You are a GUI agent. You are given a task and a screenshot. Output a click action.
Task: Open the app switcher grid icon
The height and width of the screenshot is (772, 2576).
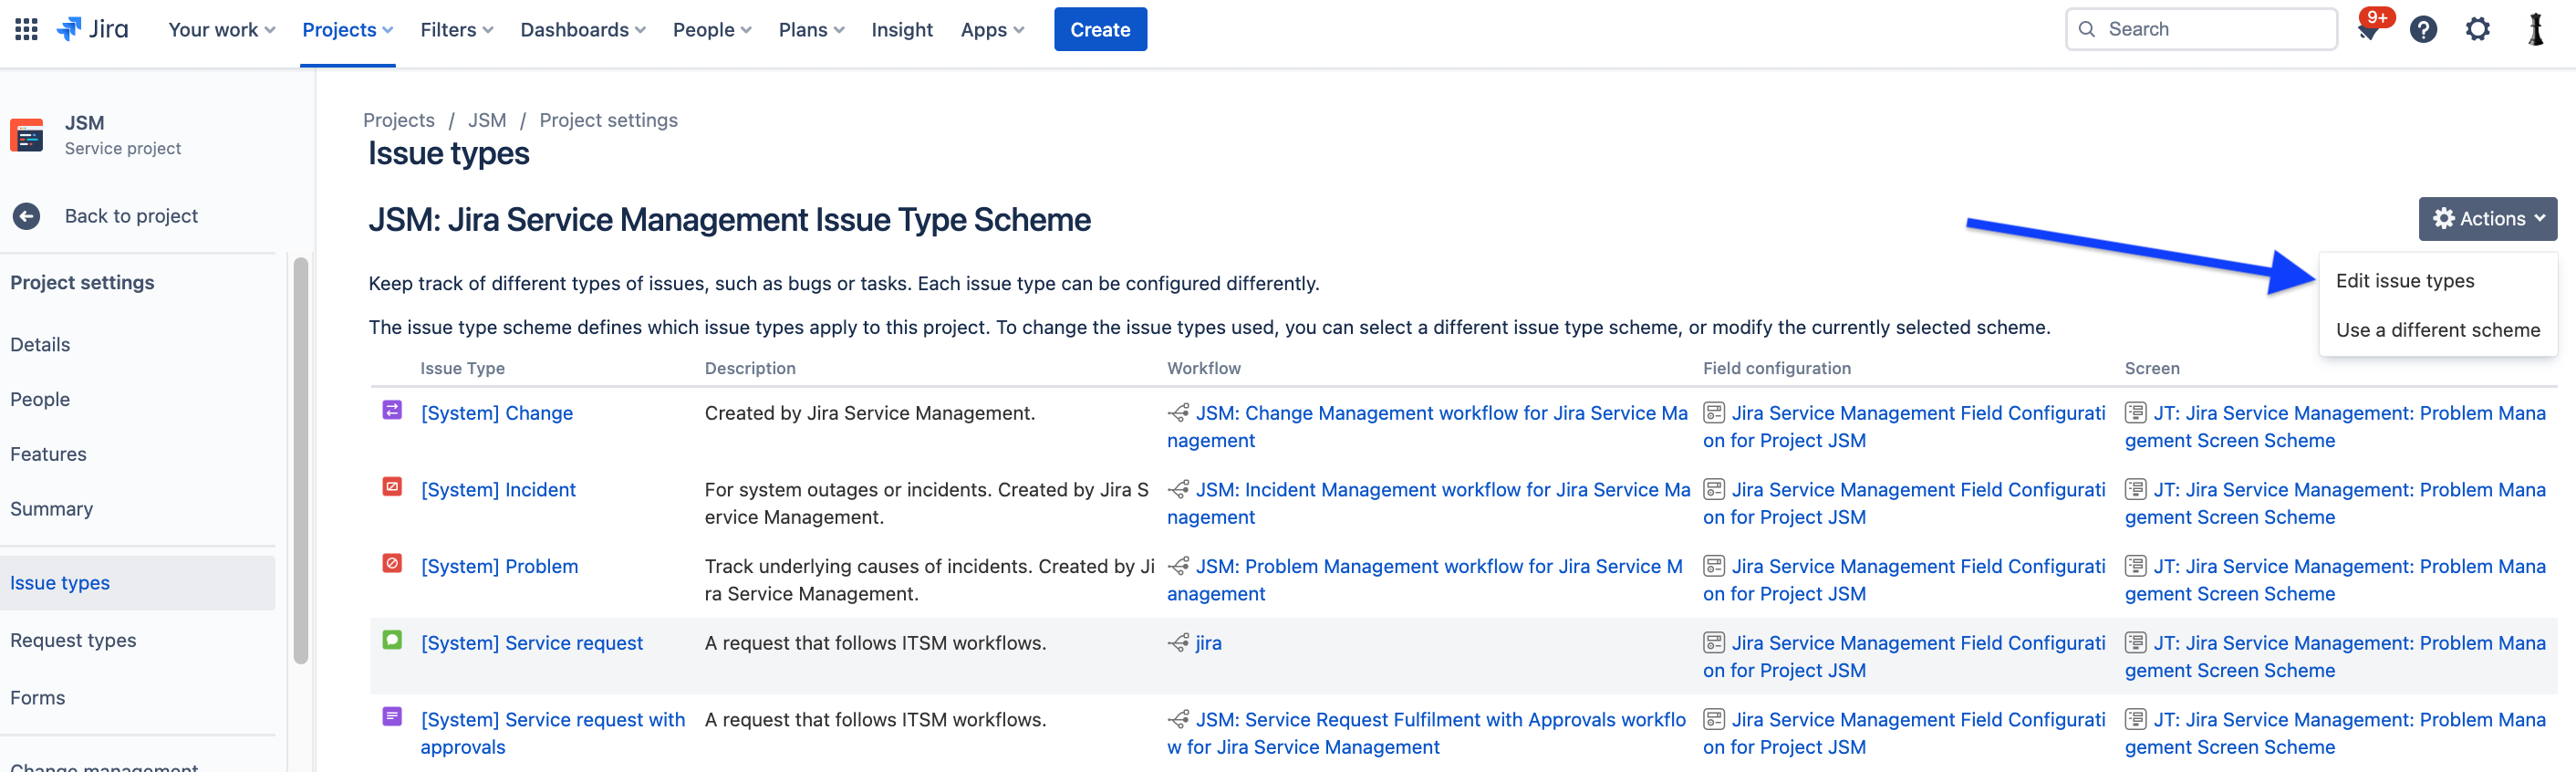click(x=27, y=30)
